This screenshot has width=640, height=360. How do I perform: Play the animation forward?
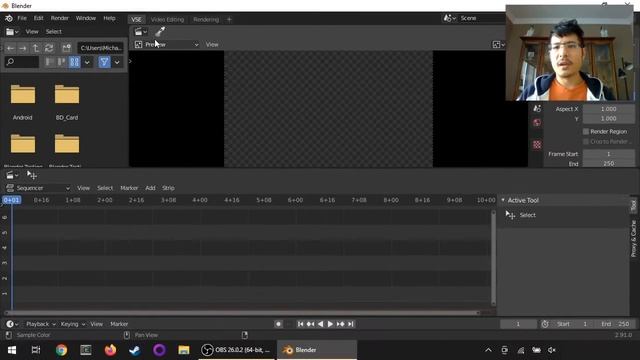tap(330, 324)
